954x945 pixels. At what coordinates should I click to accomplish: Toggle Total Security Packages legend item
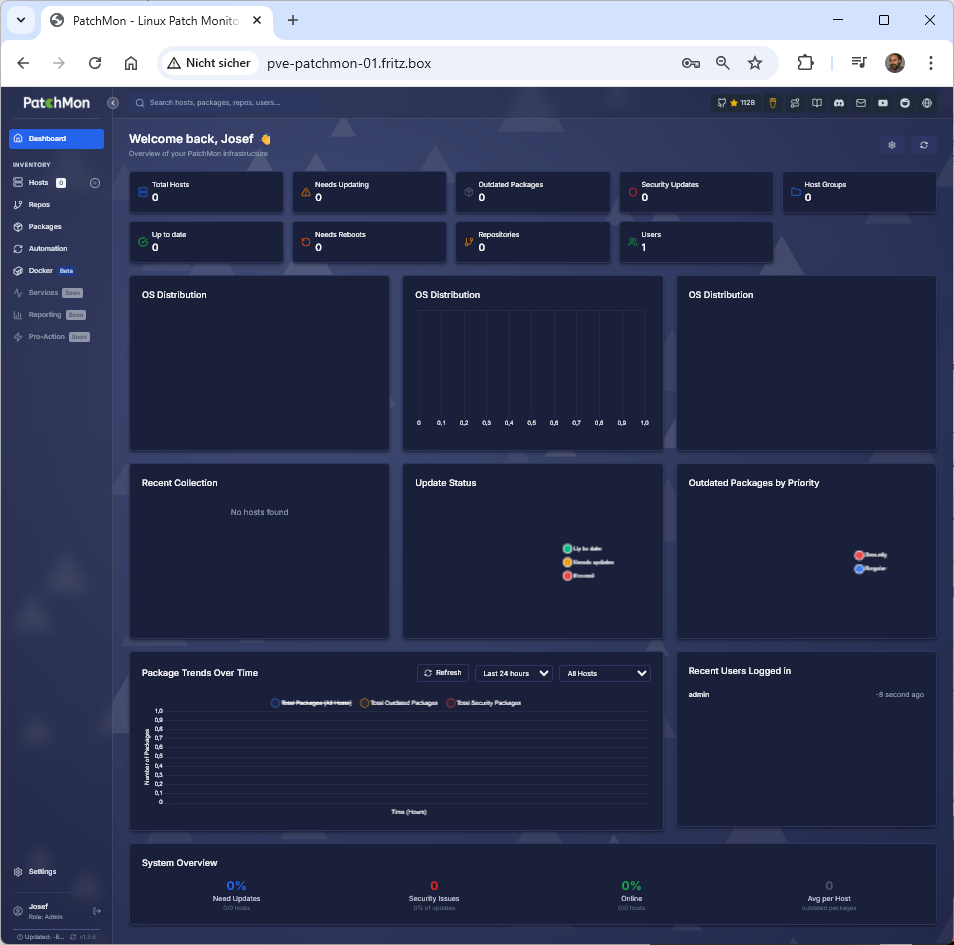pos(484,703)
